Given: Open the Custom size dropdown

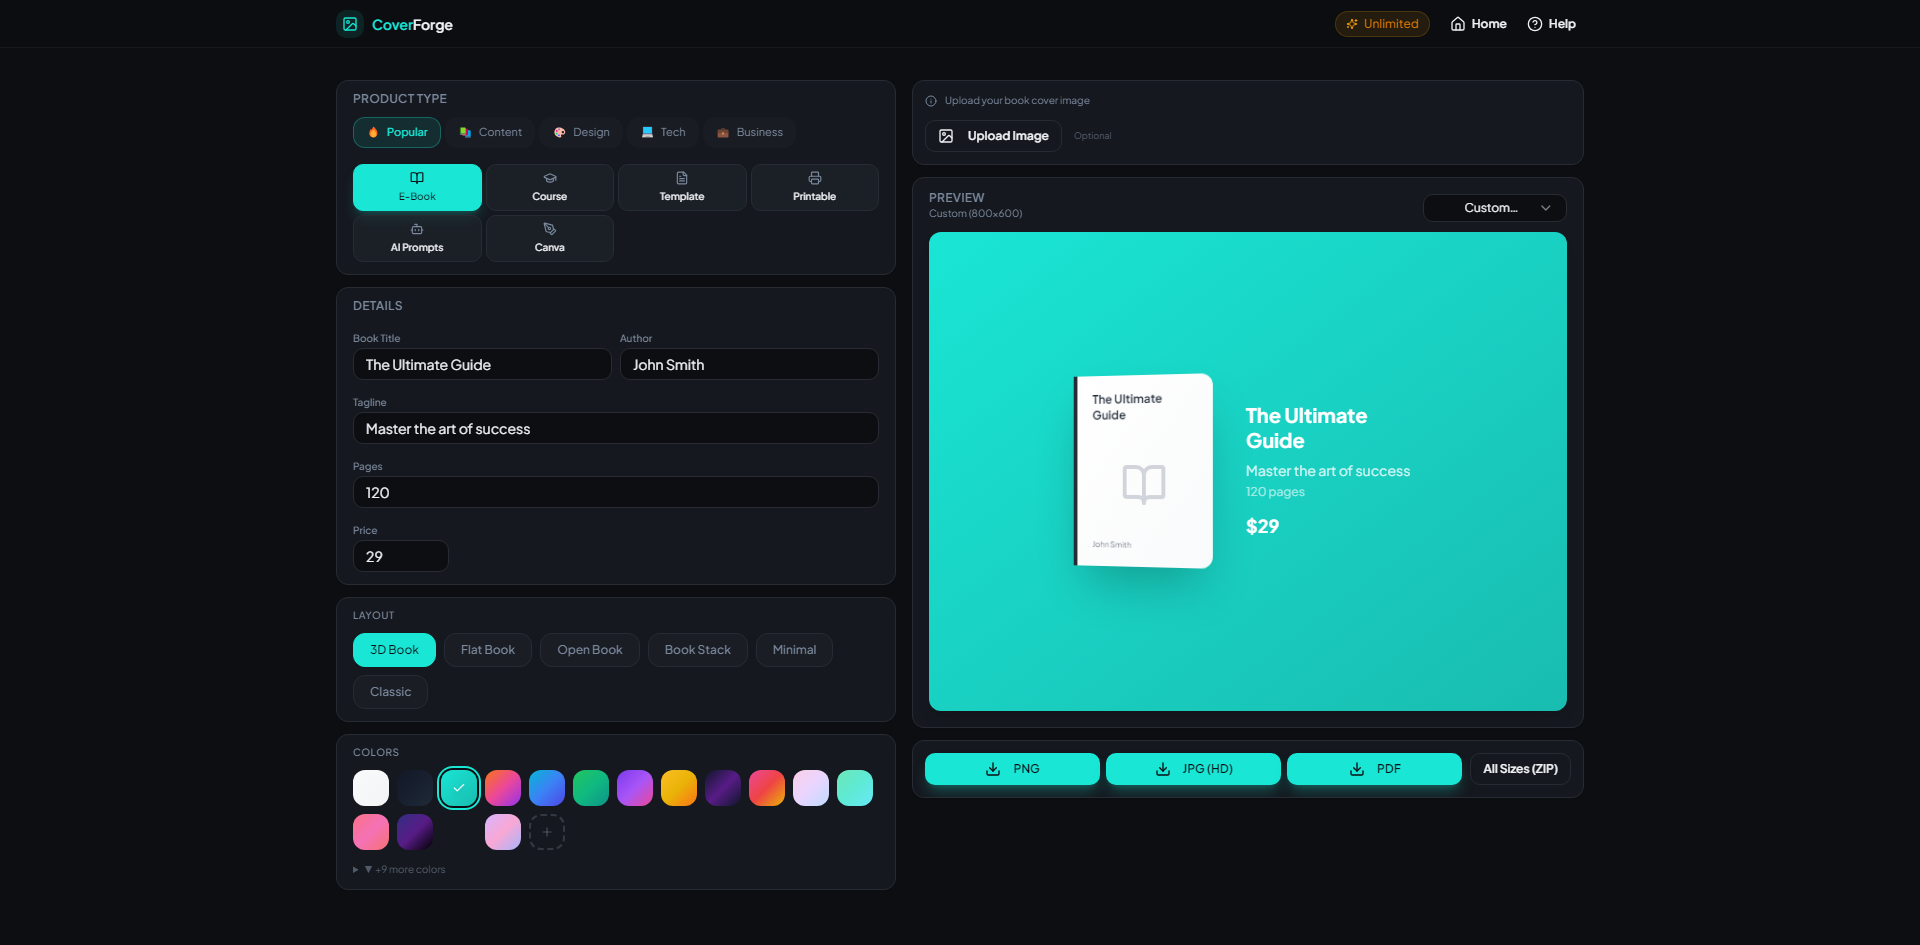Looking at the screenshot, I should click(x=1494, y=208).
